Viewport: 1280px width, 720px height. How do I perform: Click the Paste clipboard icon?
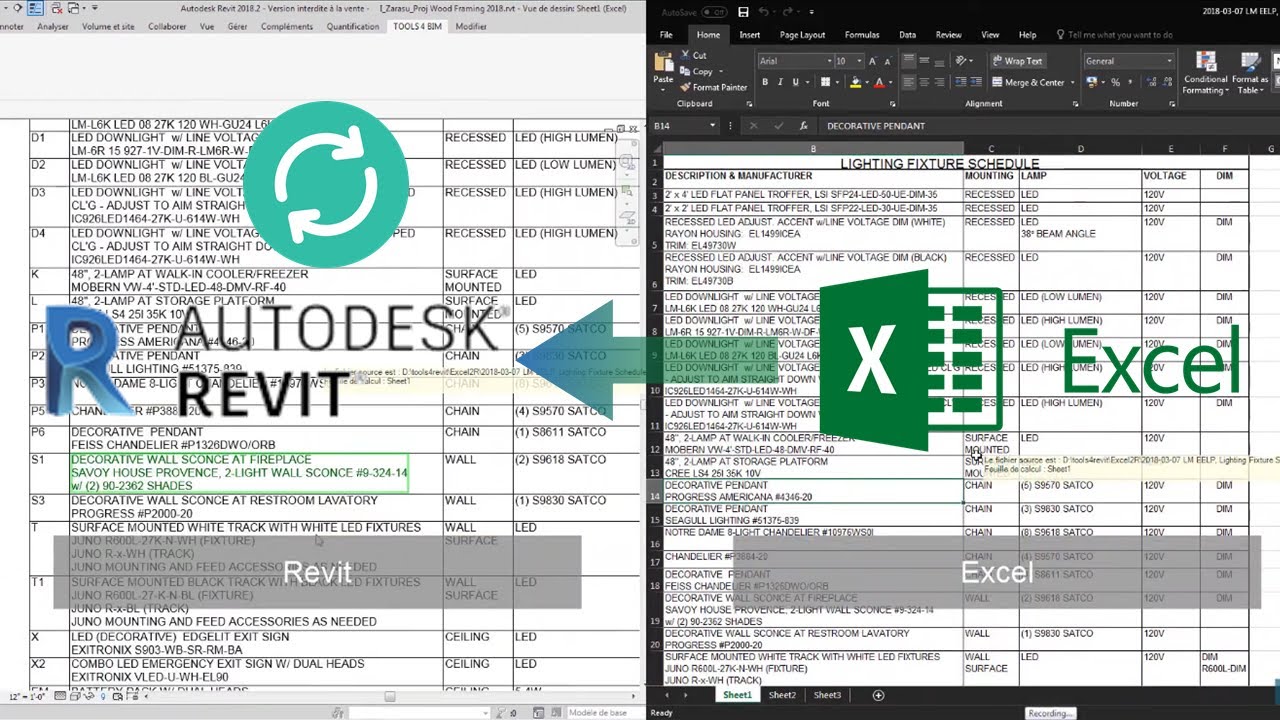(663, 62)
